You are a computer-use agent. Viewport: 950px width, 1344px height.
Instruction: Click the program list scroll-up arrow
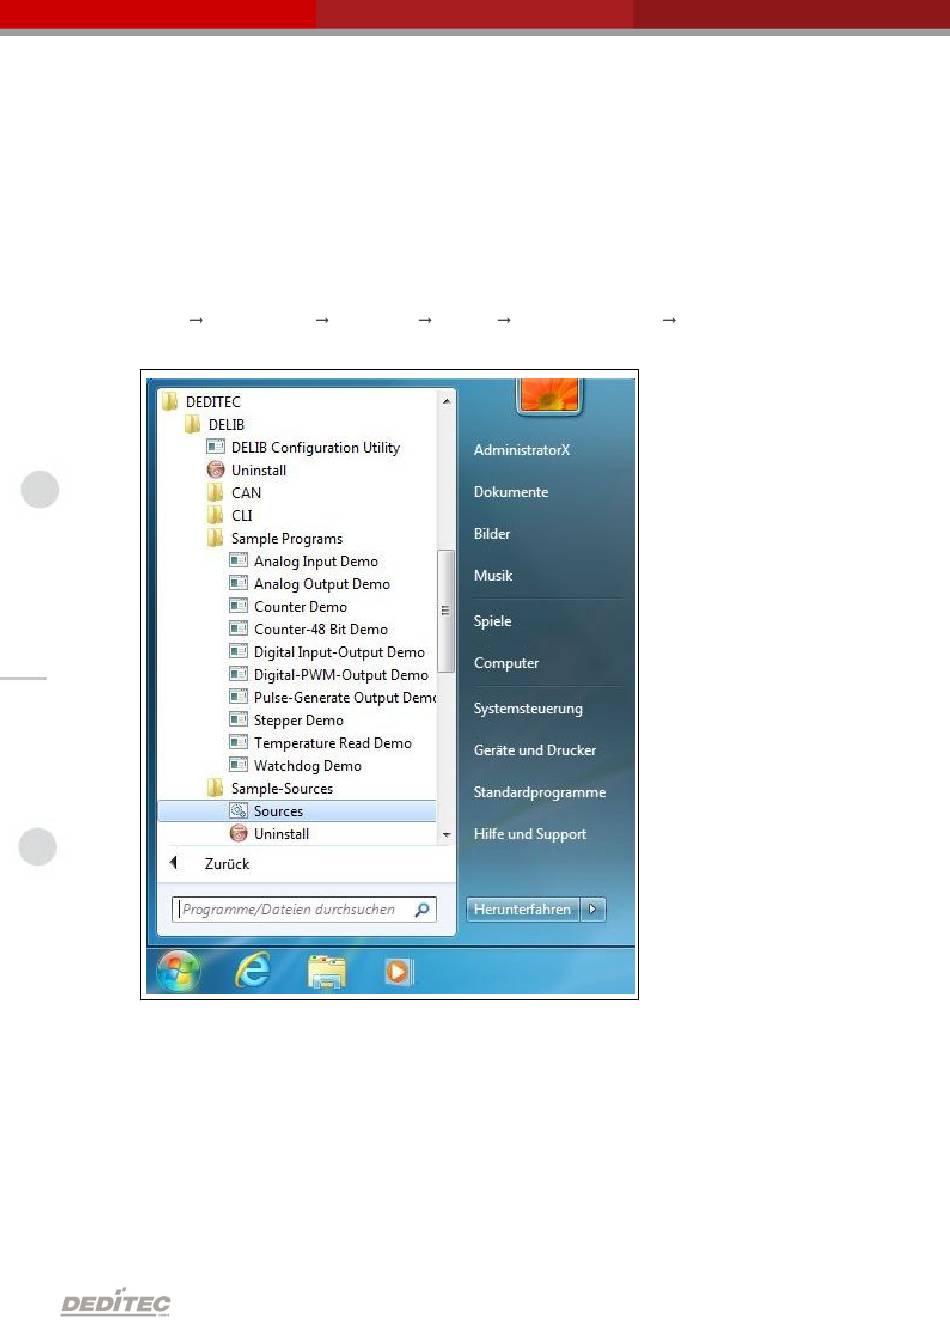click(x=446, y=401)
